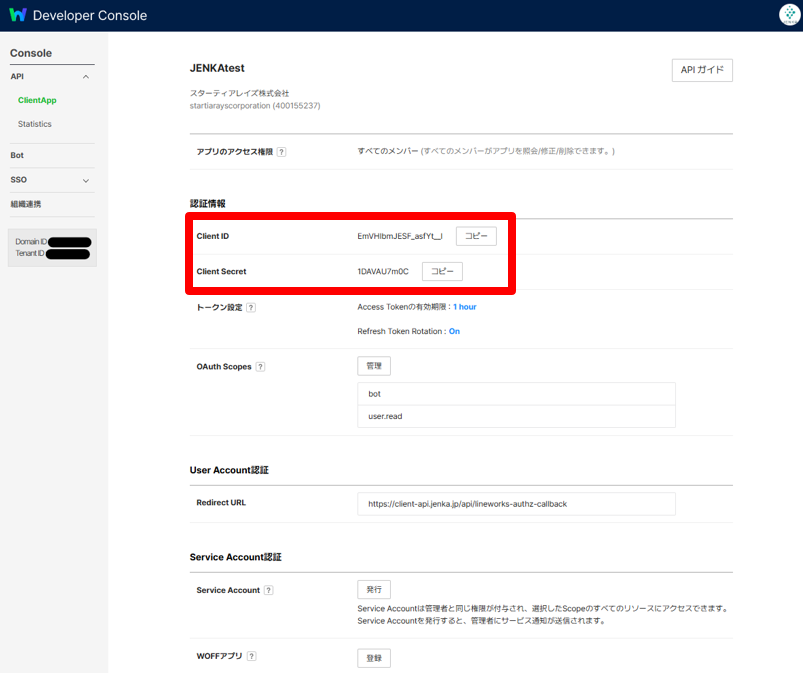Collapse the API section in sidebar
Viewport: 803px width, 673px height.
[86, 77]
